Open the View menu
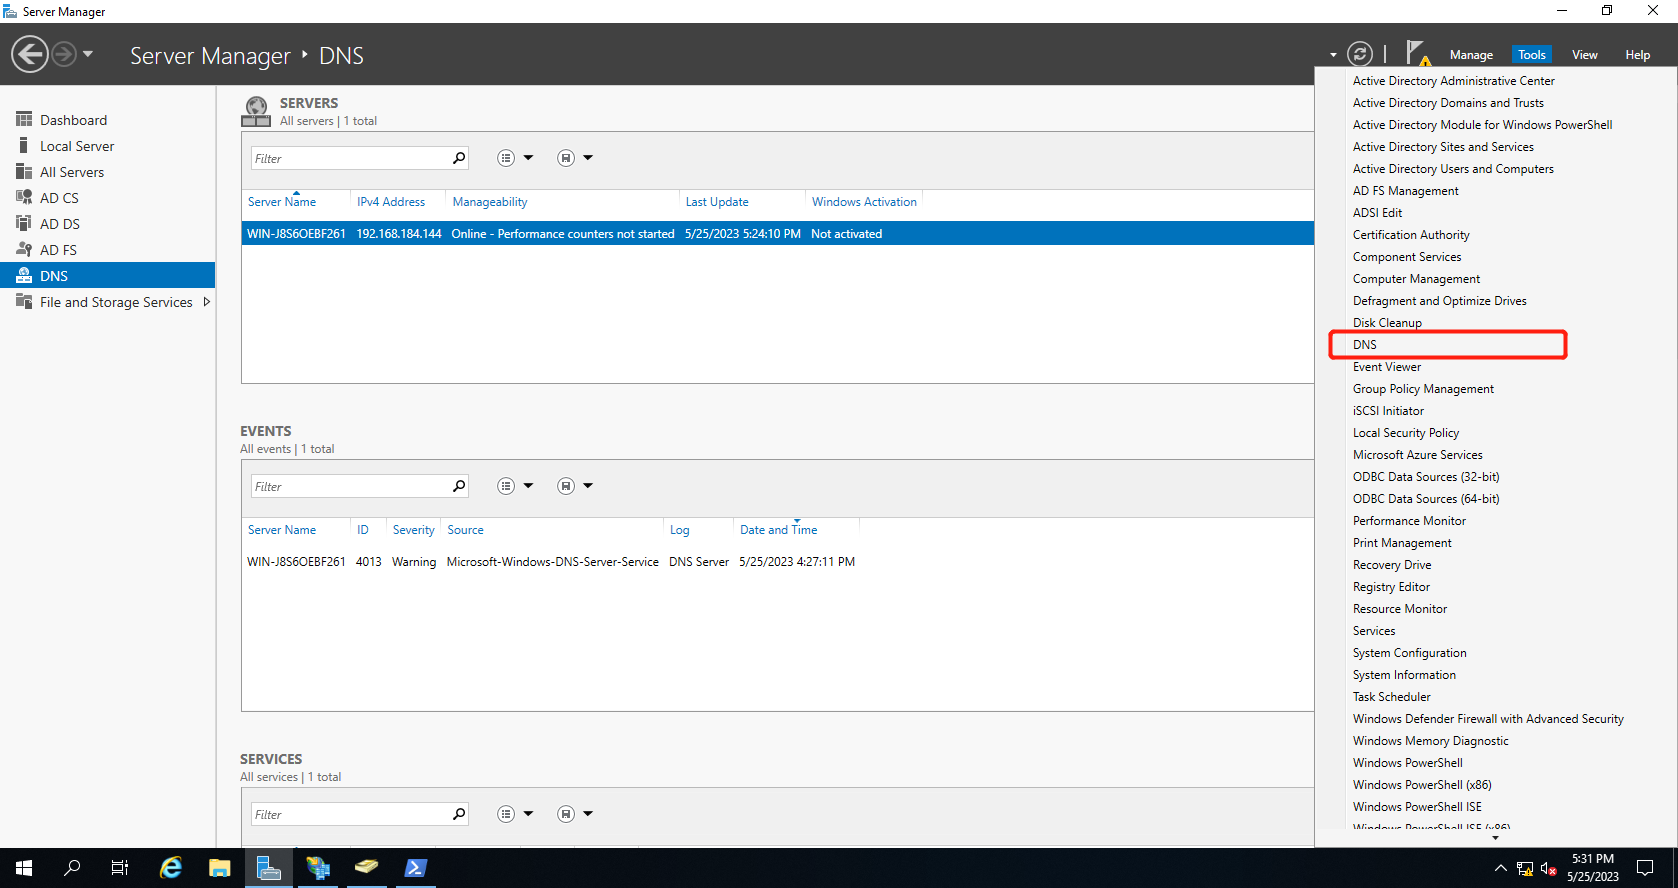The width and height of the screenshot is (1678, 888). pyautogui.click(x=1584, y=55)
